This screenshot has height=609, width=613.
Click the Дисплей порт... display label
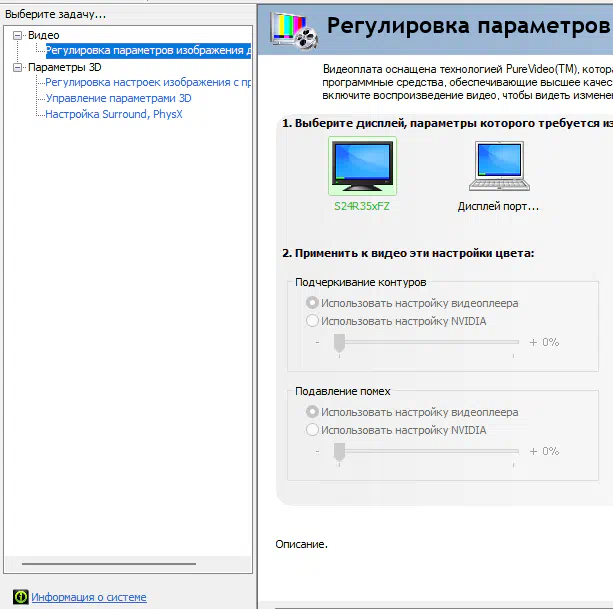point(498,206)
